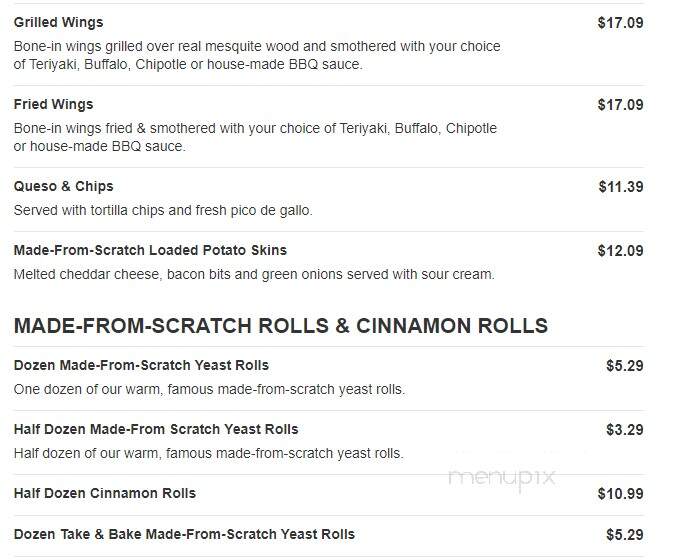Click the menupix watermark logo
The height and width of the screenshot is (560, 681).
(502, 478)
